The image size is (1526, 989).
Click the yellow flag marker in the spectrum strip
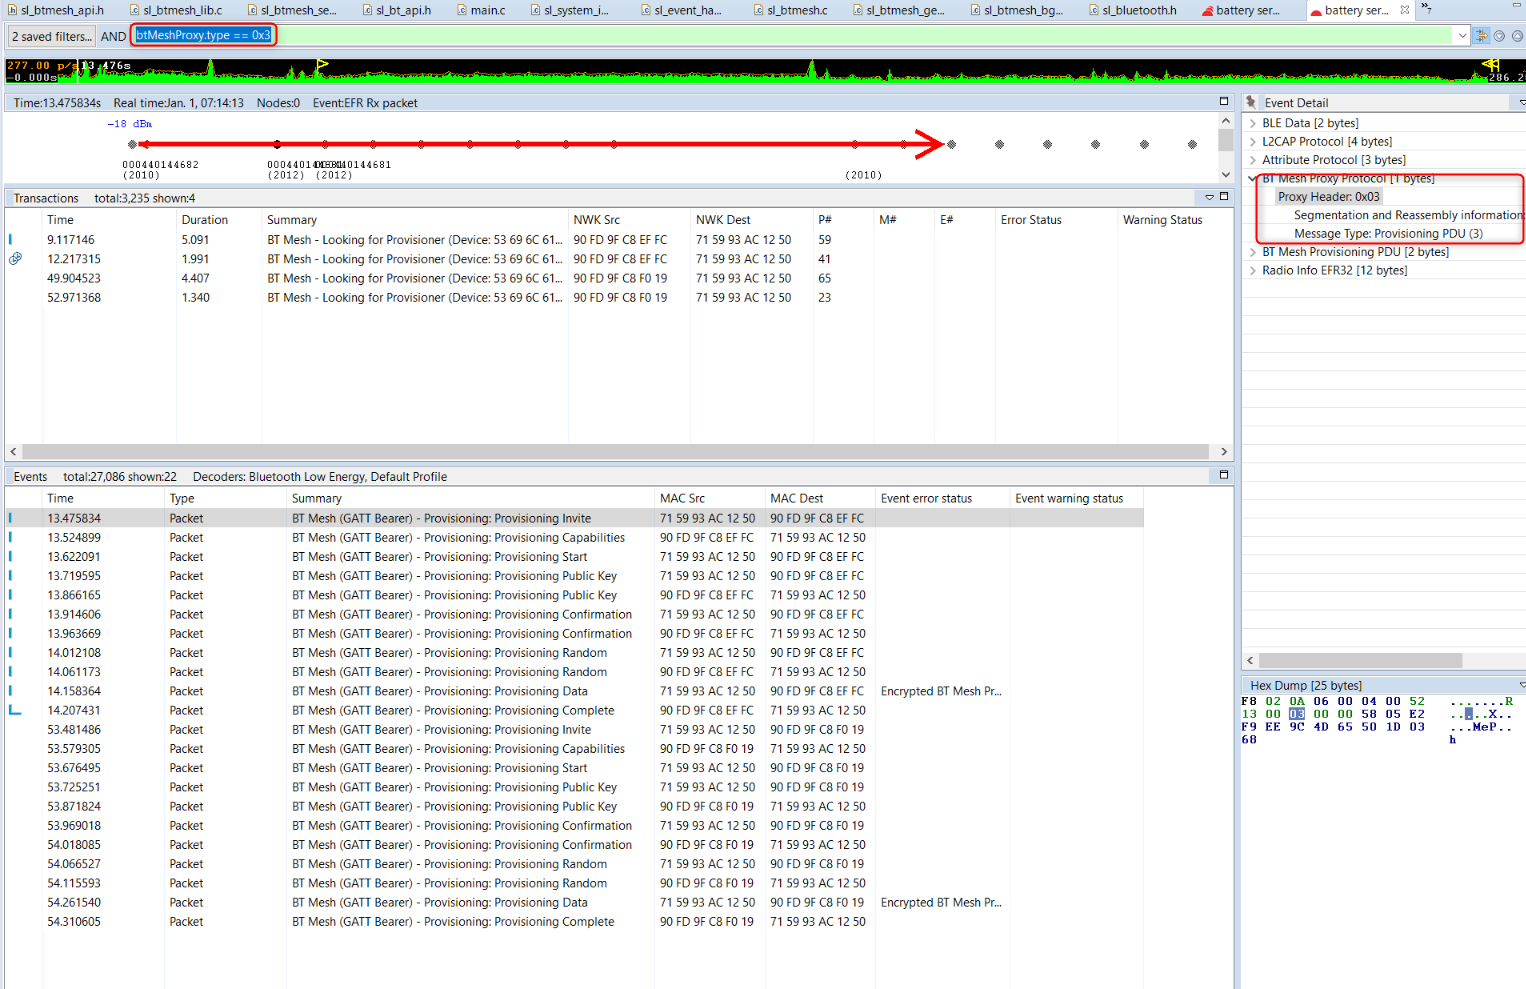[320, 64]
